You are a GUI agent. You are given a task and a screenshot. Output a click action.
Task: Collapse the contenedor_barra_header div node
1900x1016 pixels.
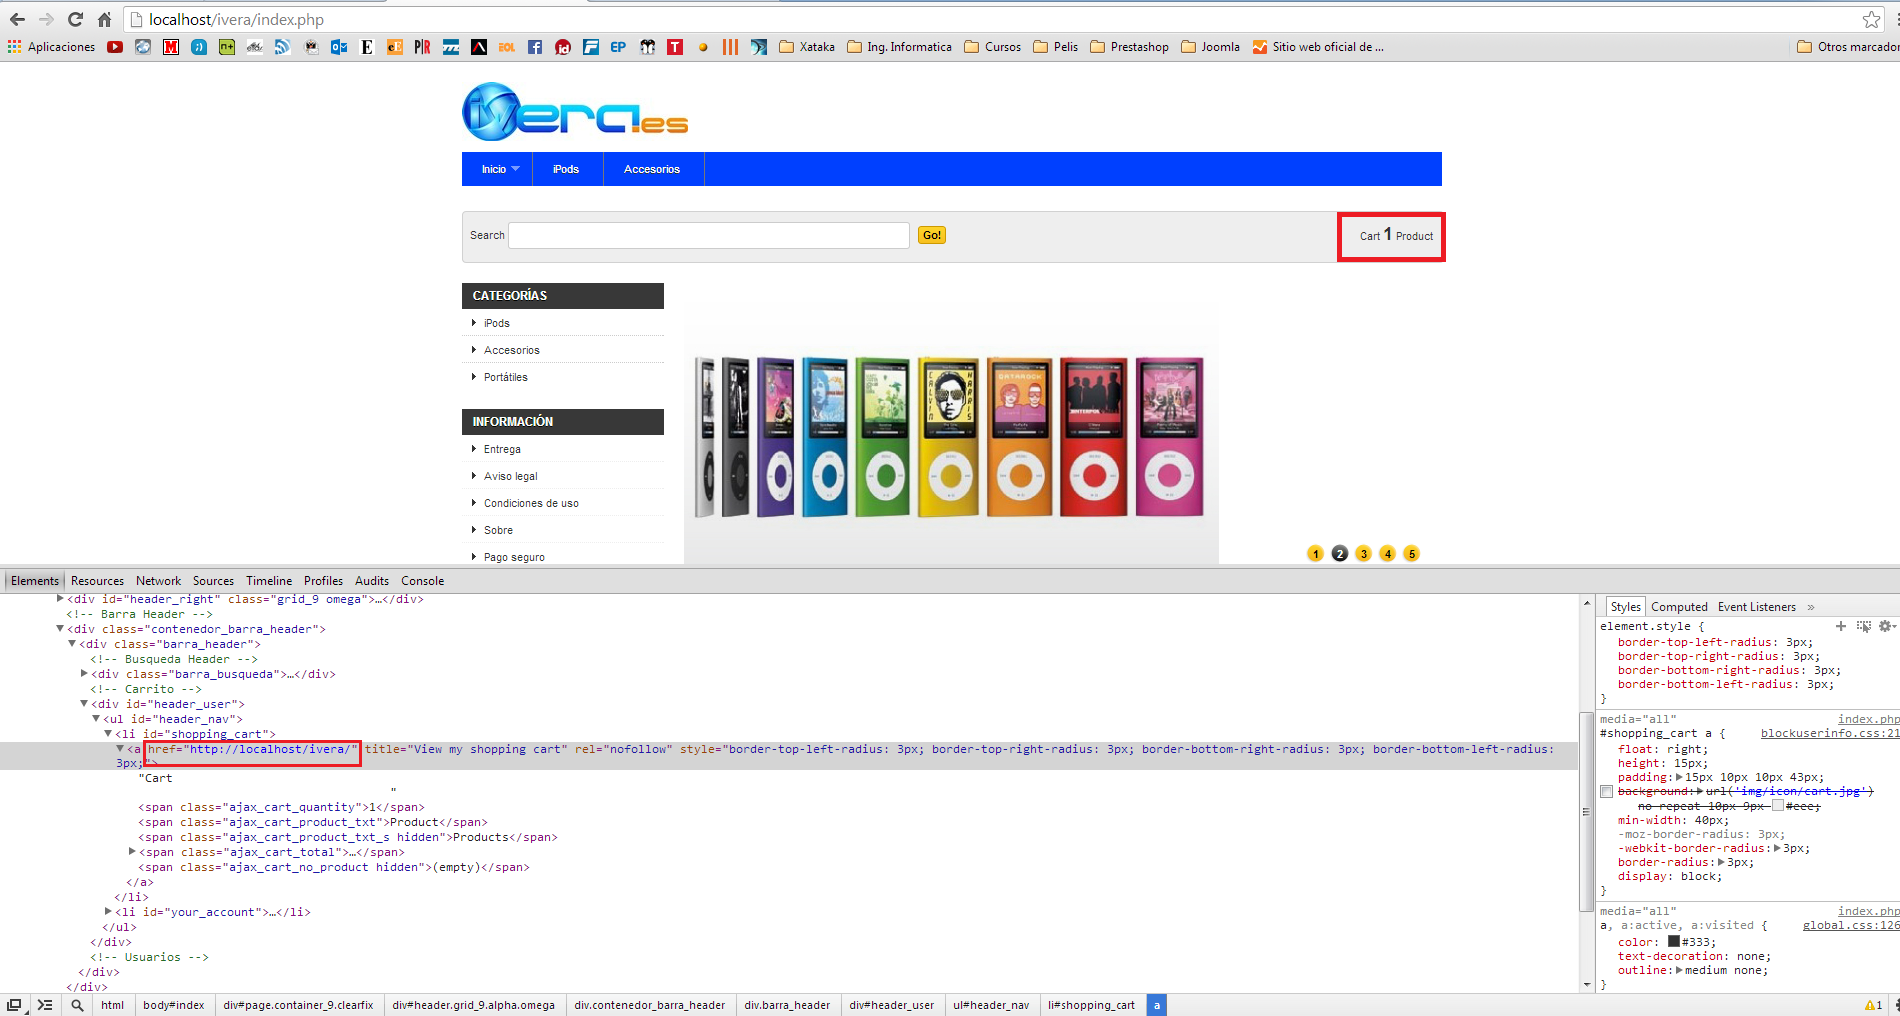[60, 629]
